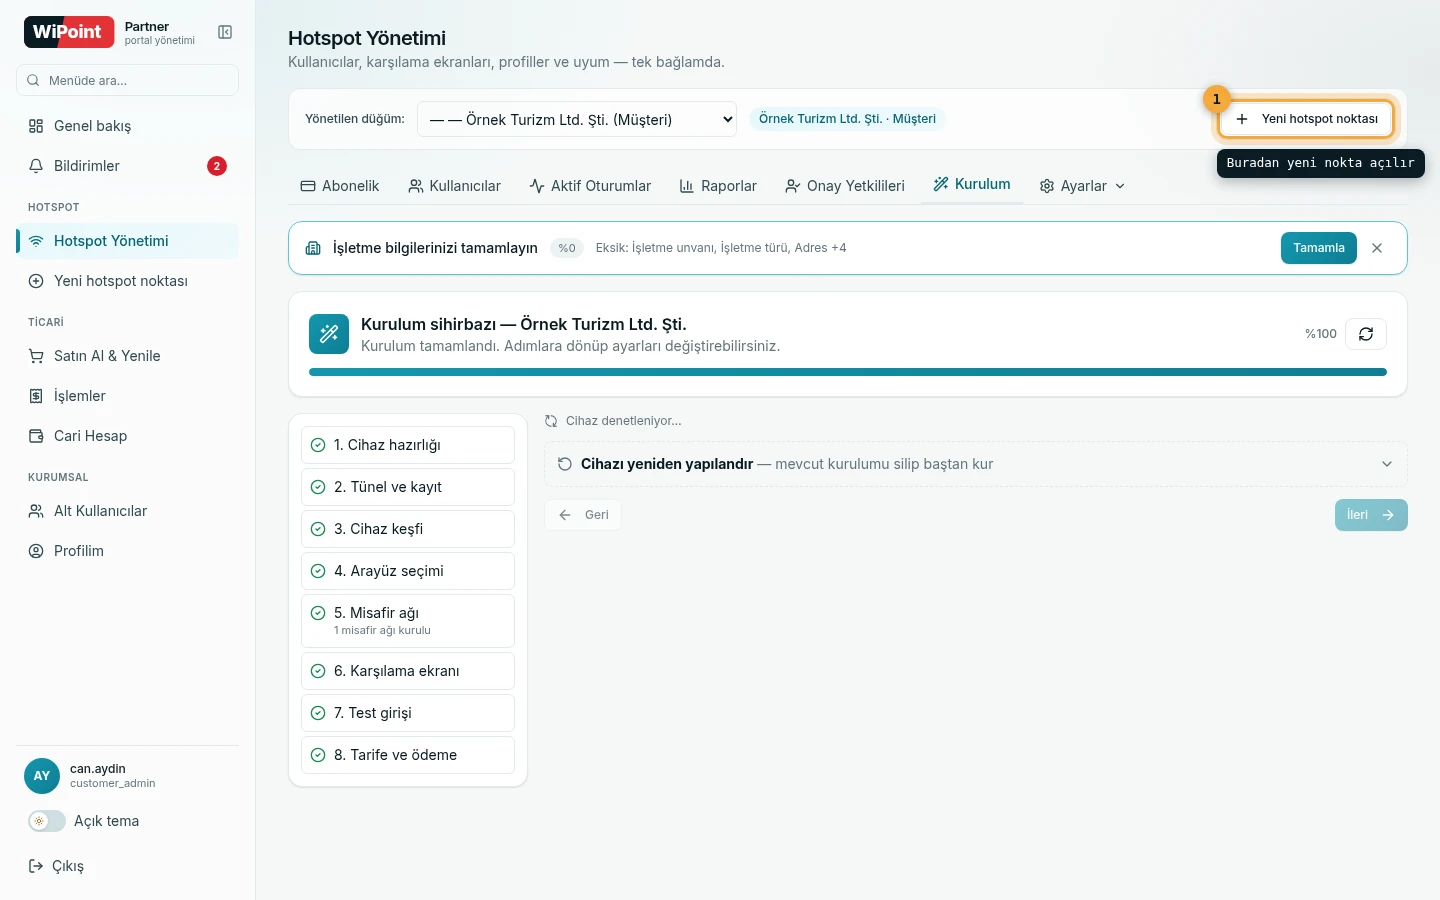This screenshot has width=1440, height=900.
Task: Open the Onay Yetkilileri tab
Action: (845, 186)
